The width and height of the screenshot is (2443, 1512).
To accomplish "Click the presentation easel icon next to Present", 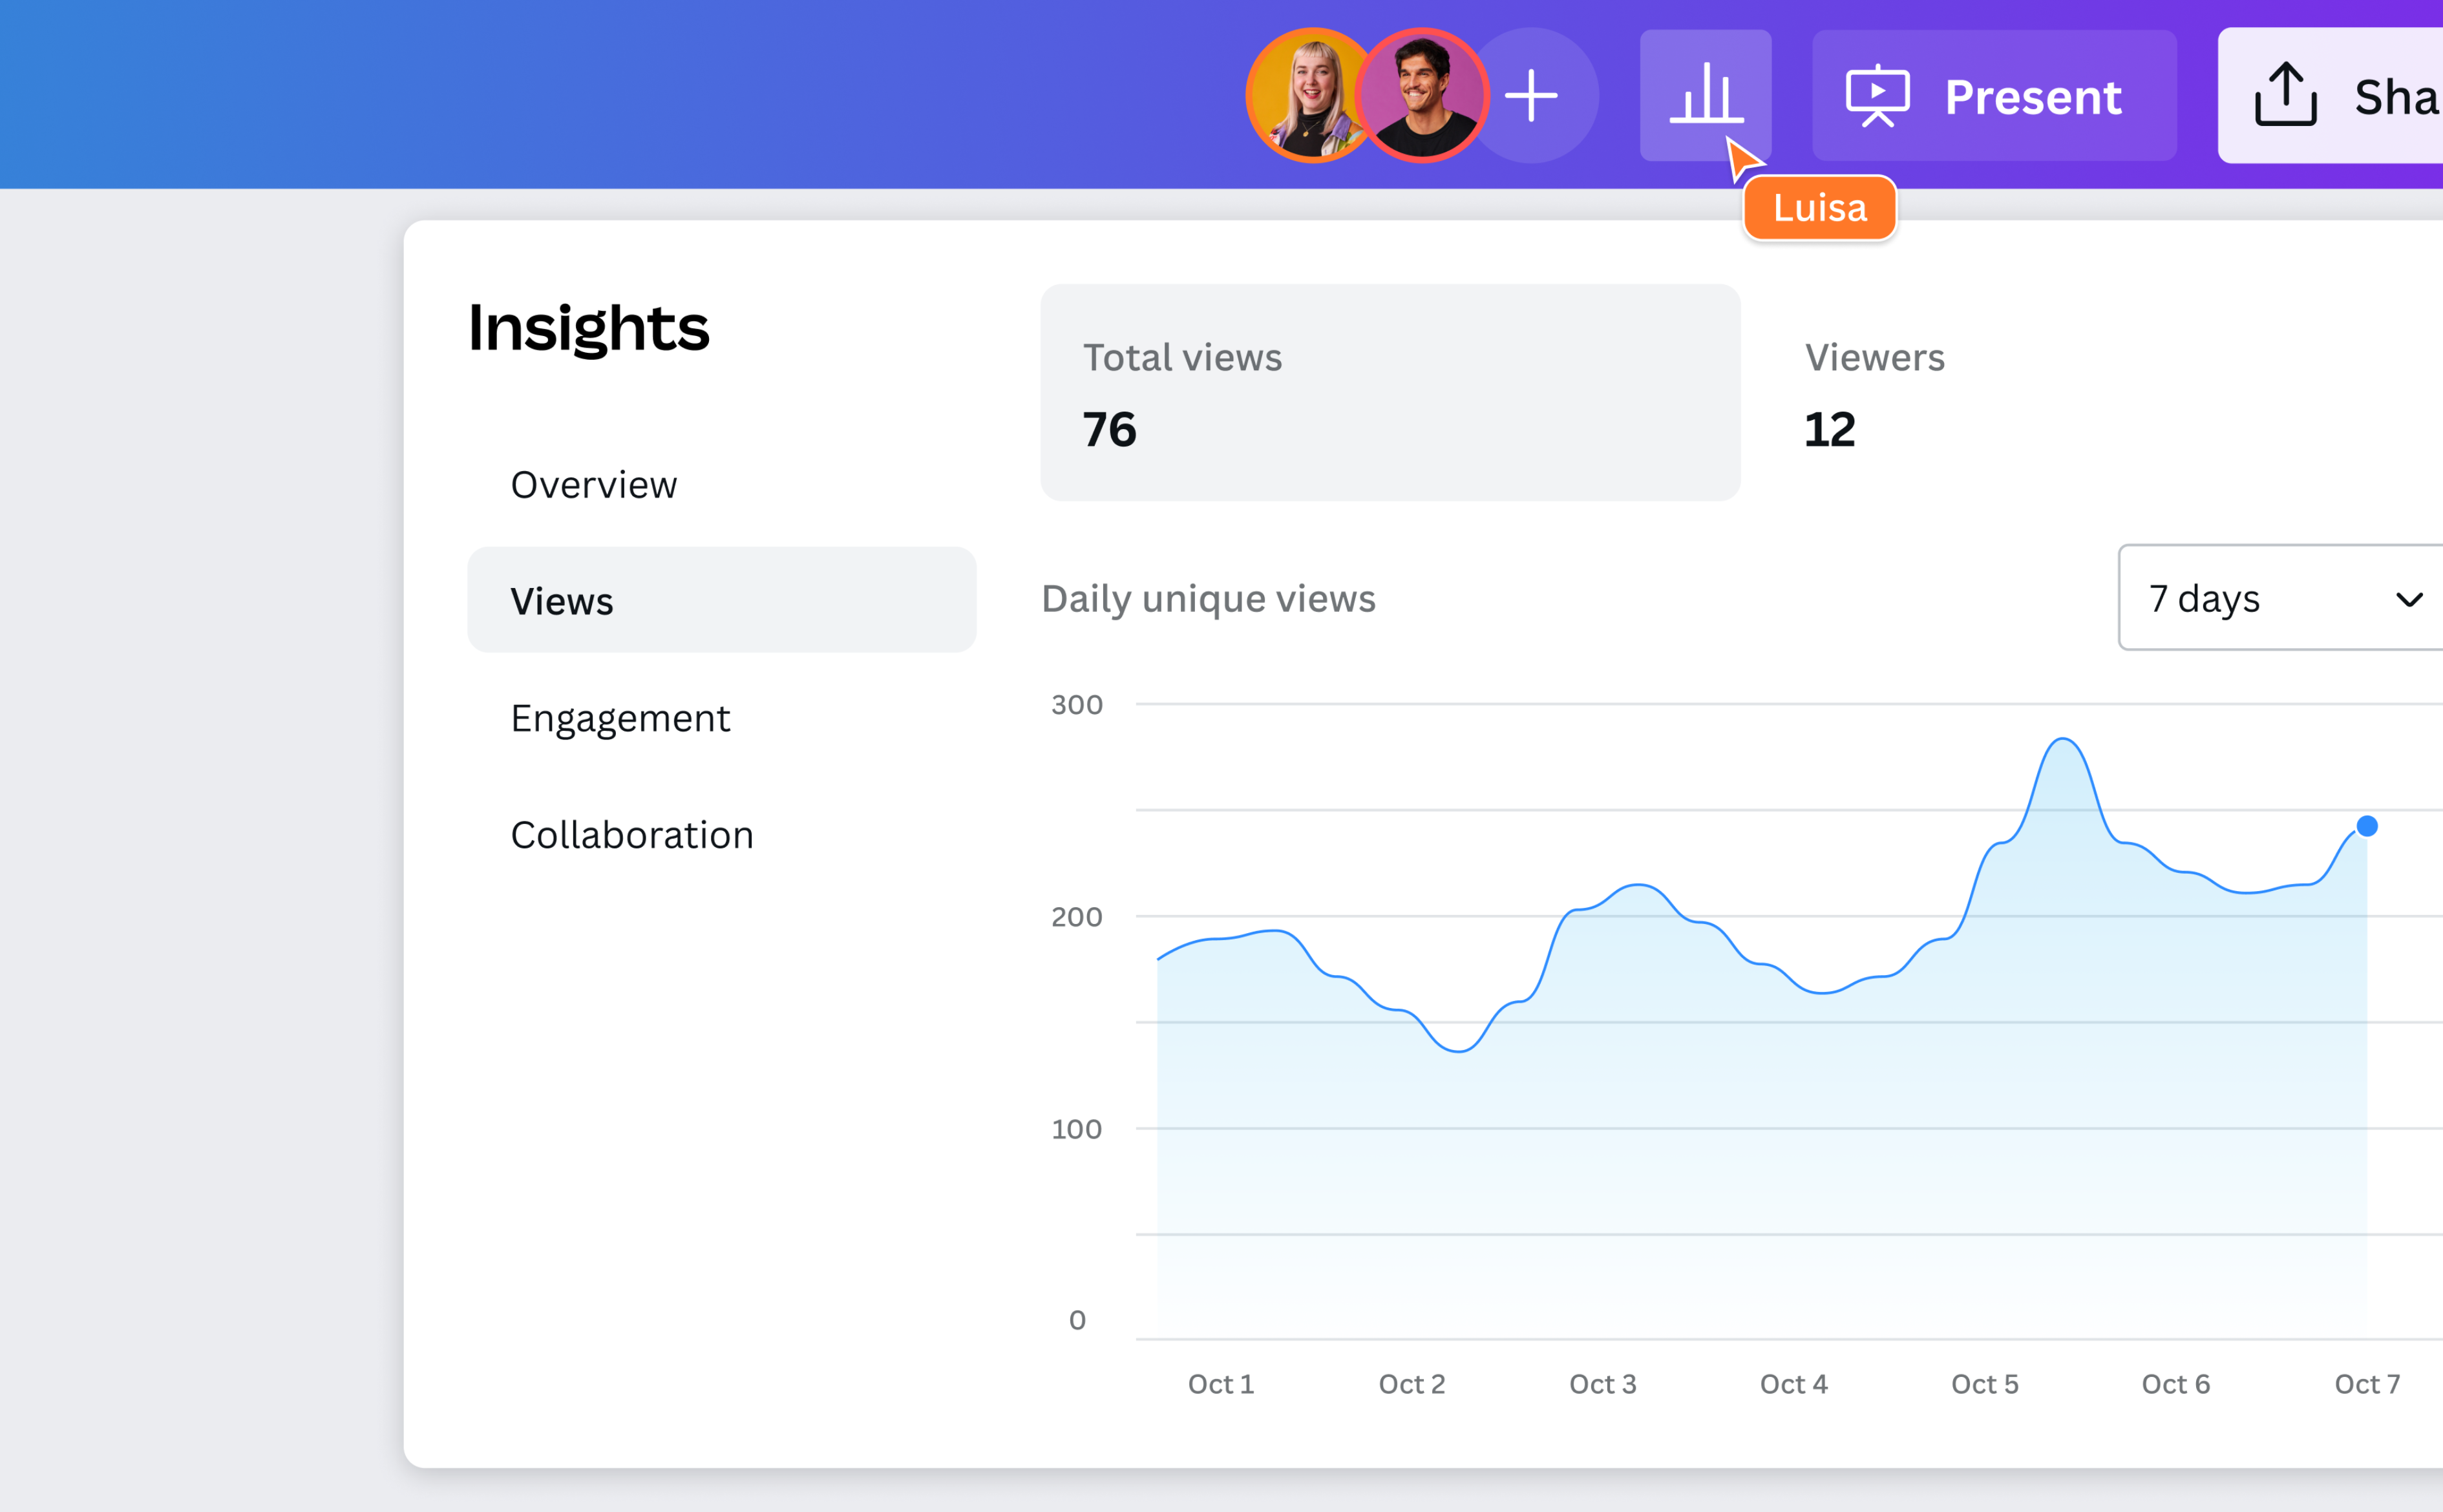I will click(1878, 95).
